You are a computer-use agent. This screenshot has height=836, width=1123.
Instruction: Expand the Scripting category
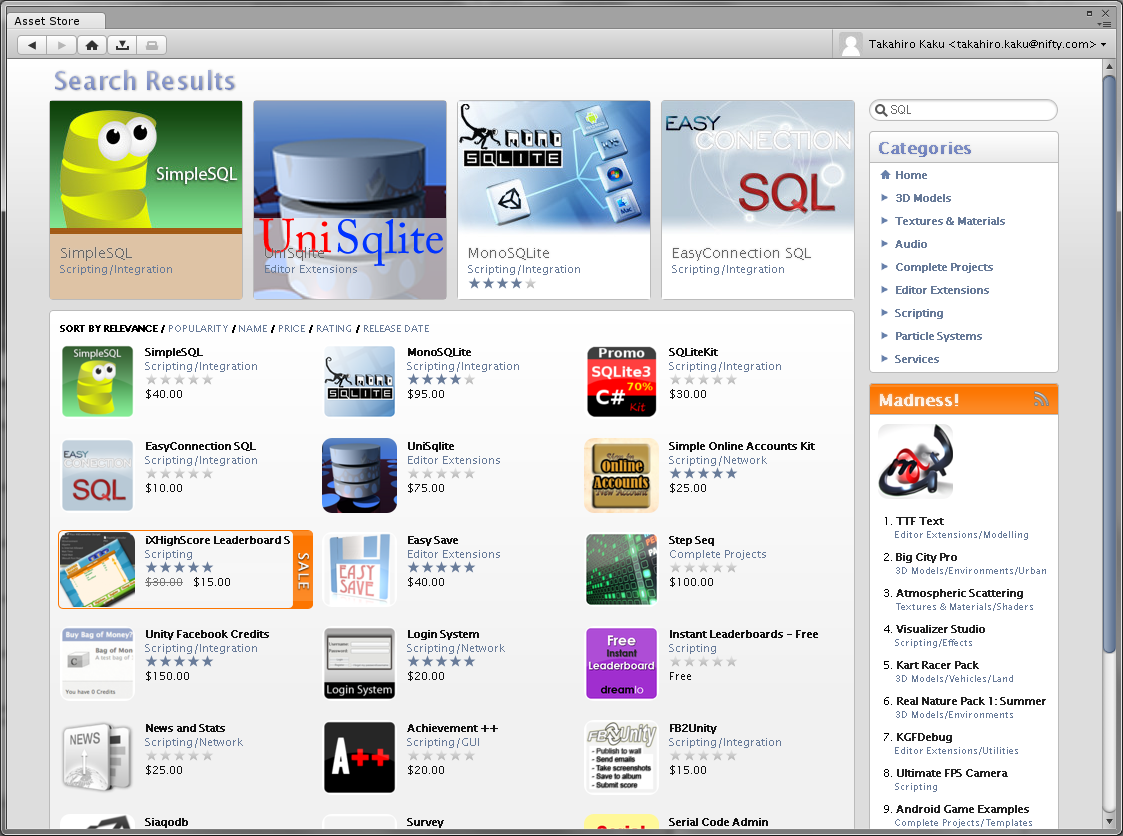click(x=918, y=312)
